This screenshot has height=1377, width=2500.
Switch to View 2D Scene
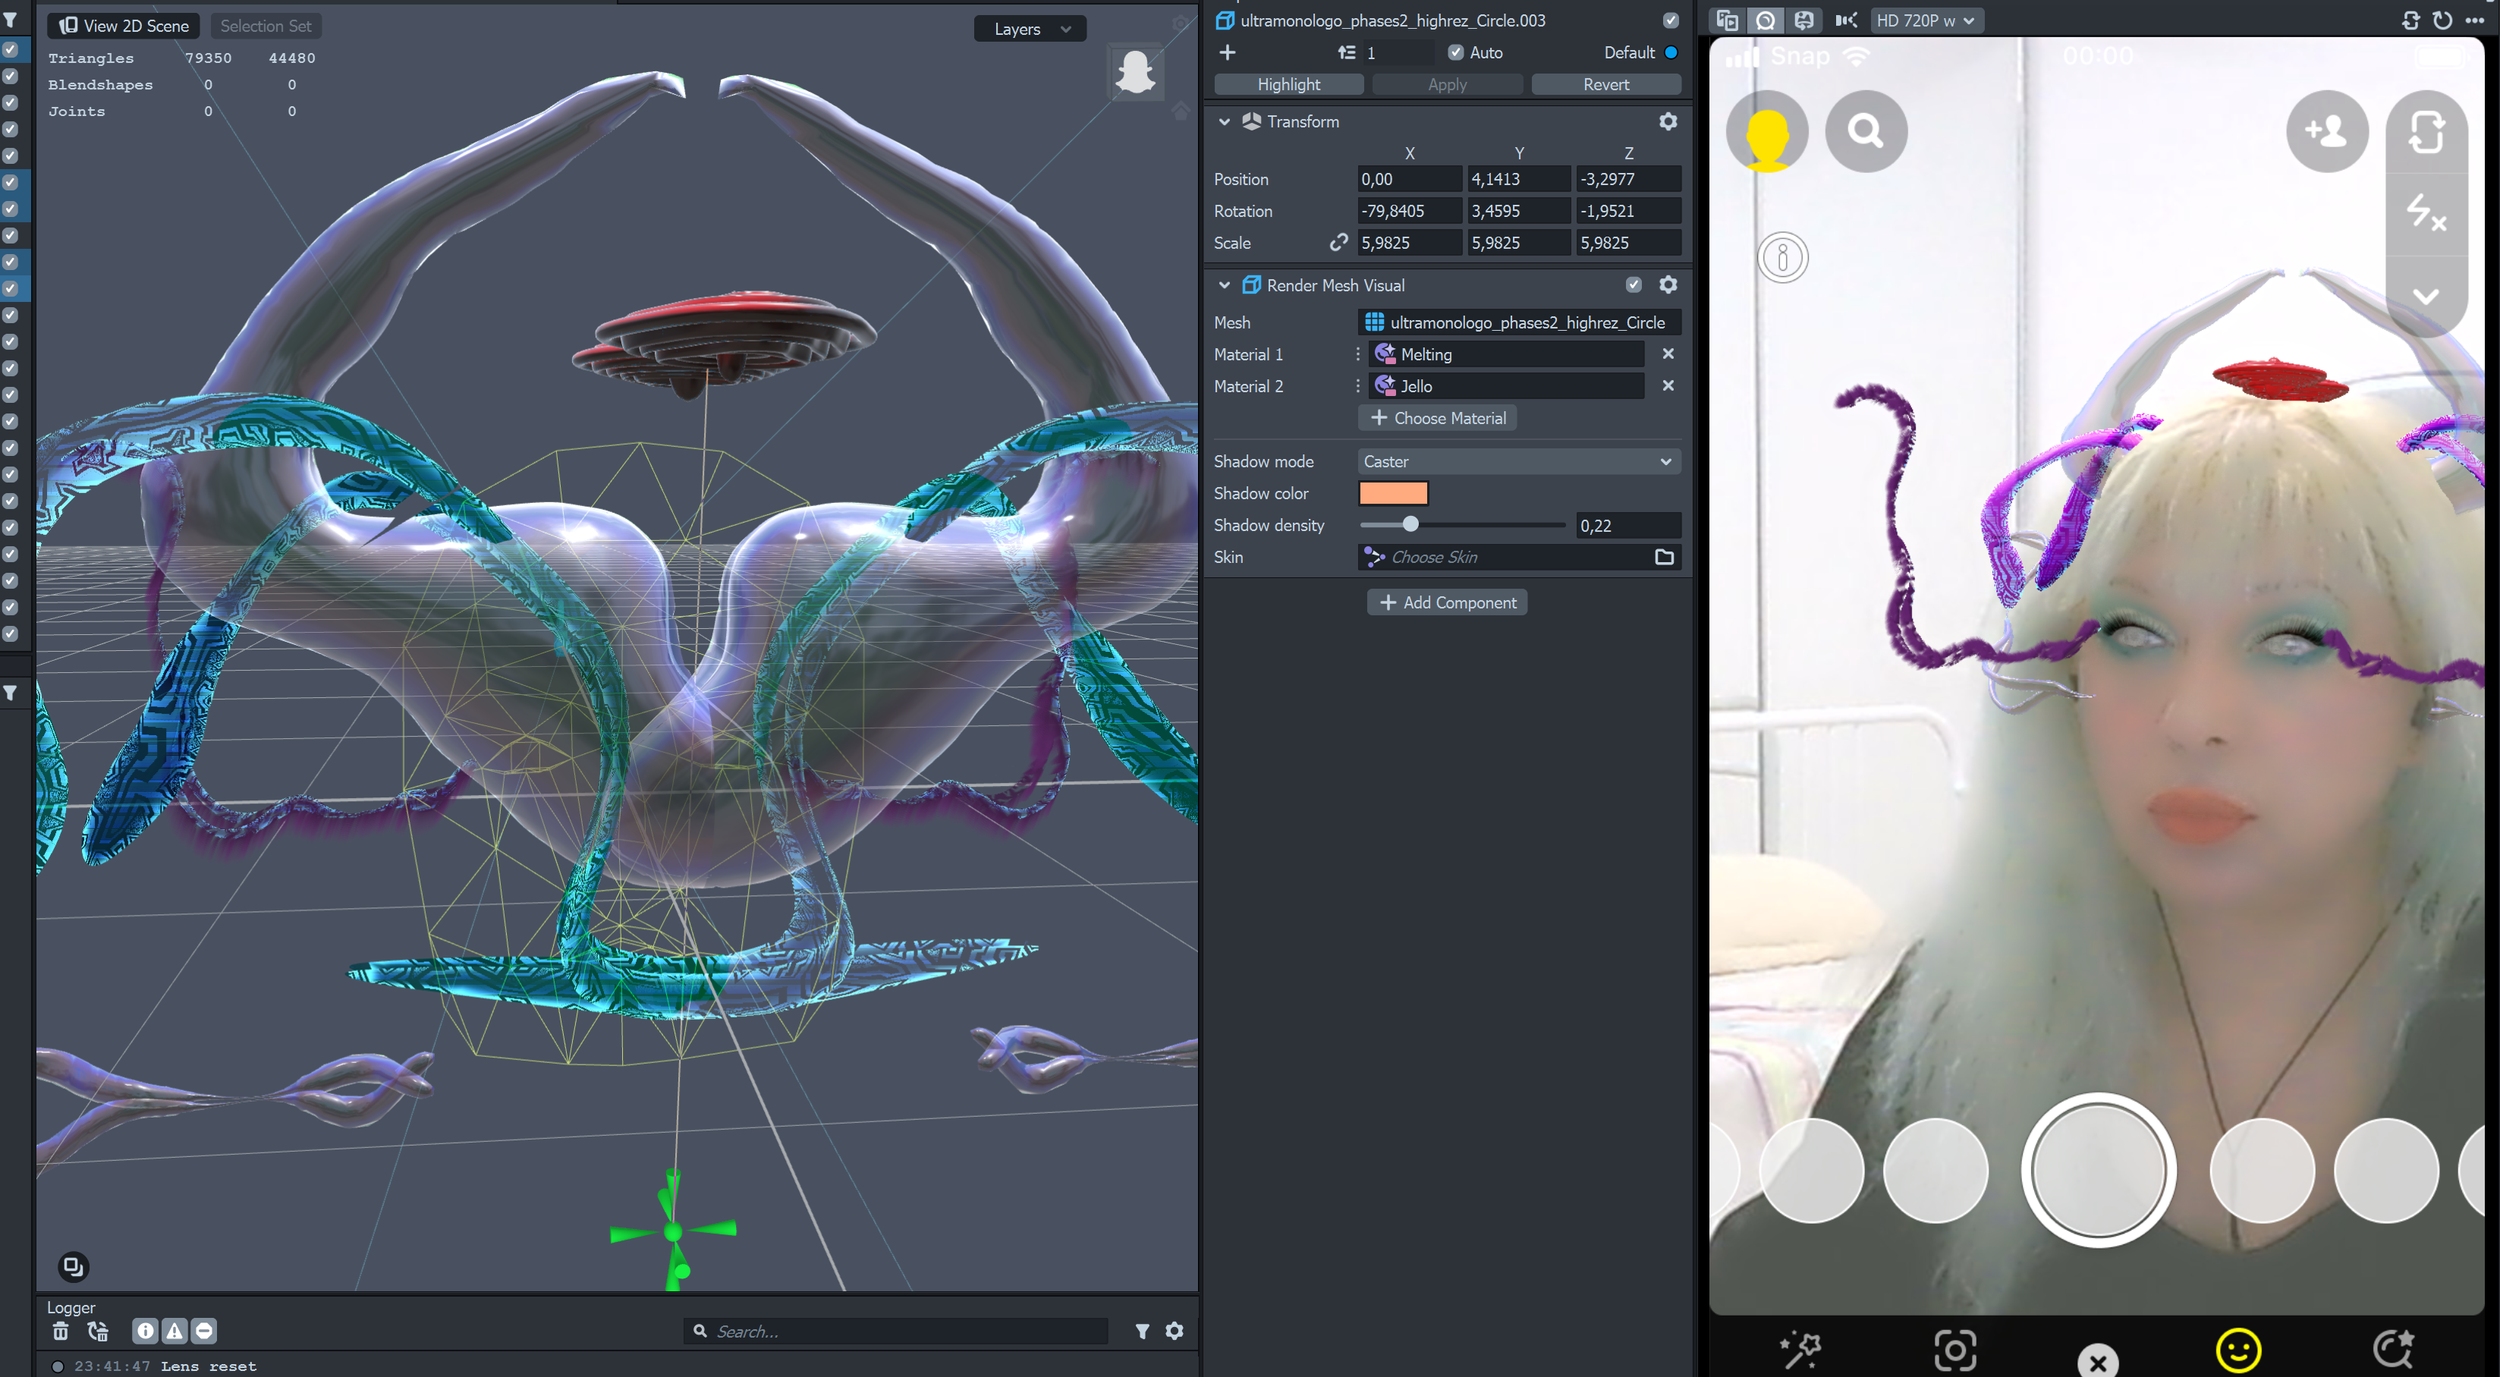[x=124, y=26]
